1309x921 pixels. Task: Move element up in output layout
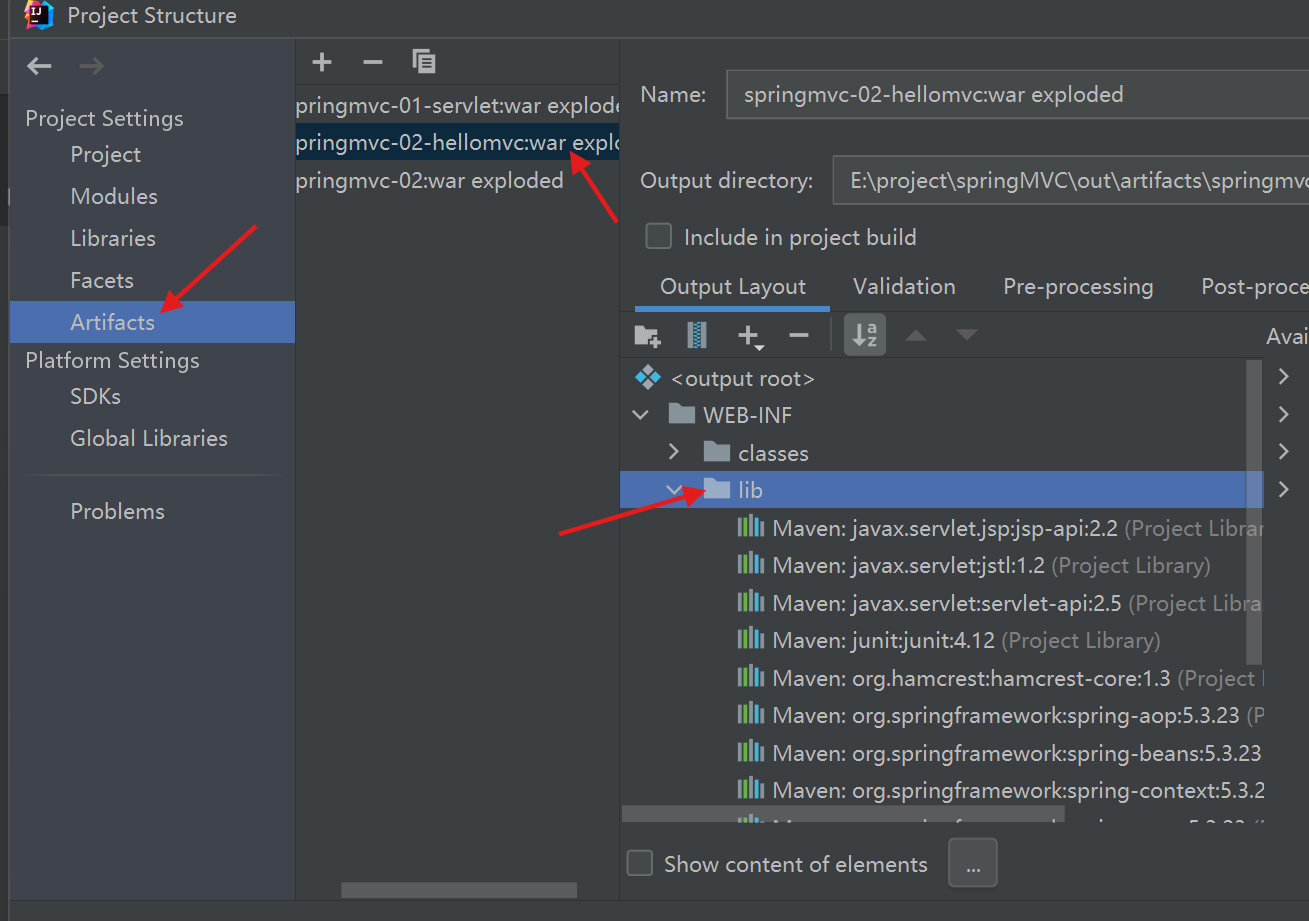[x=916, y=336]
